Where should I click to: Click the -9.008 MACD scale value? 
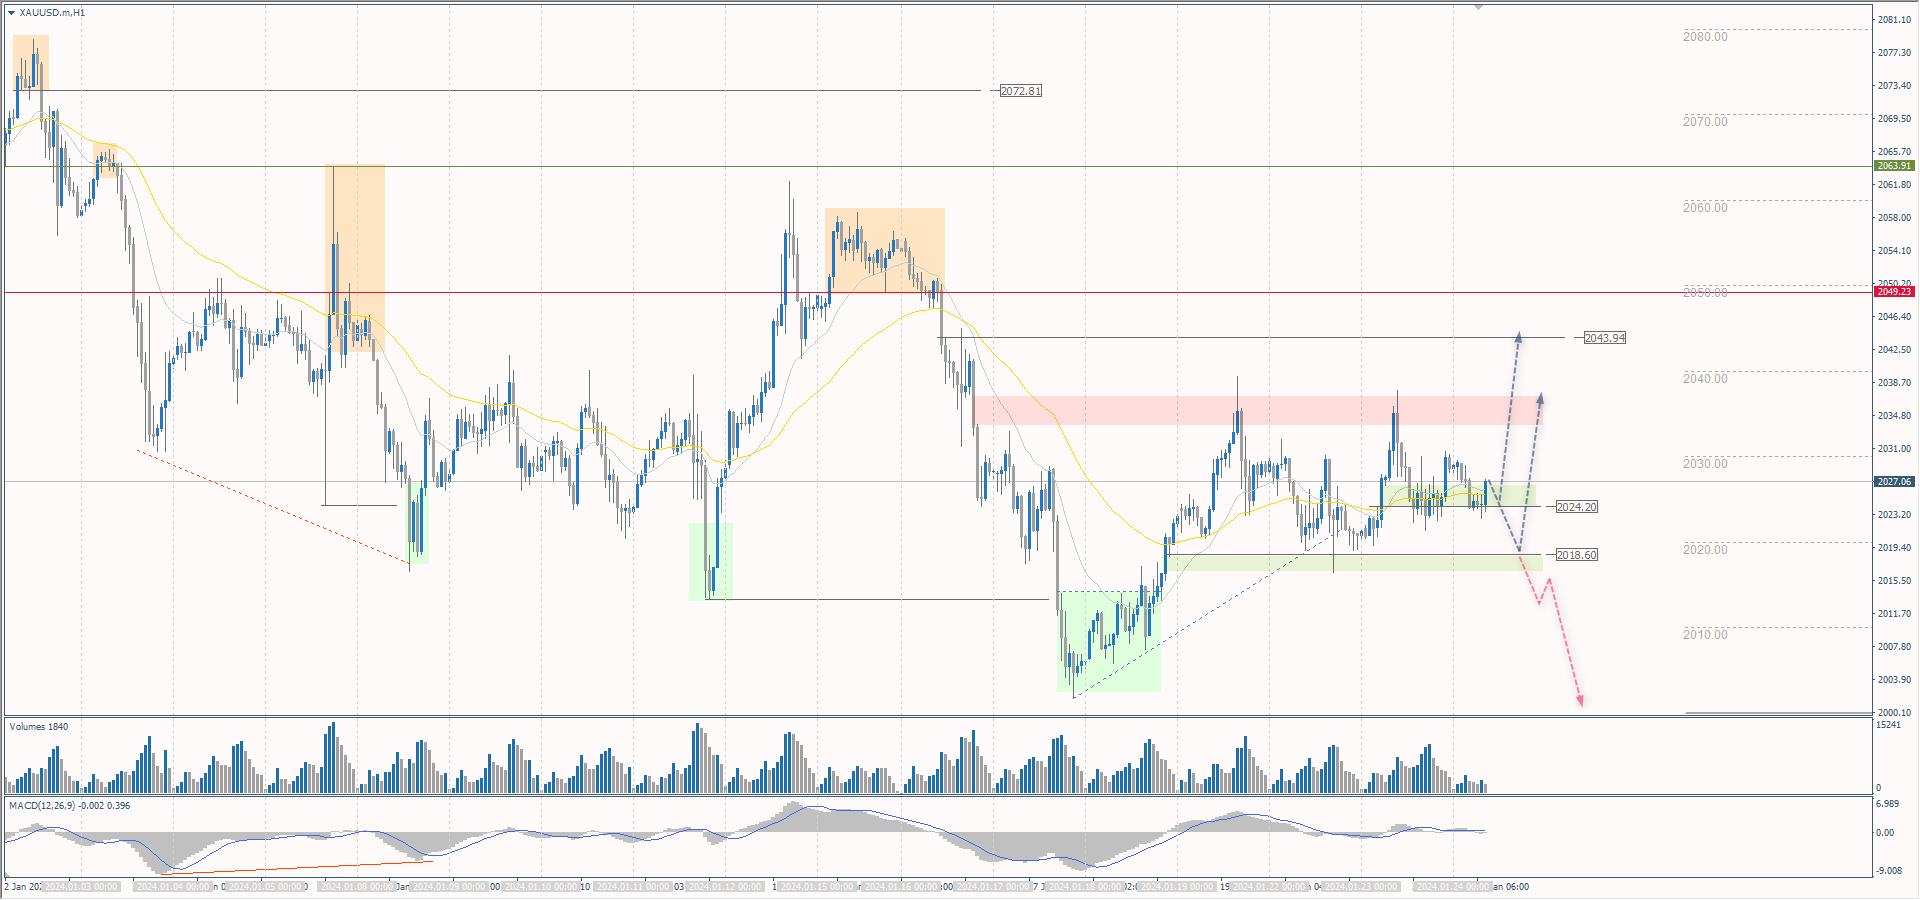pos(1888,871)
